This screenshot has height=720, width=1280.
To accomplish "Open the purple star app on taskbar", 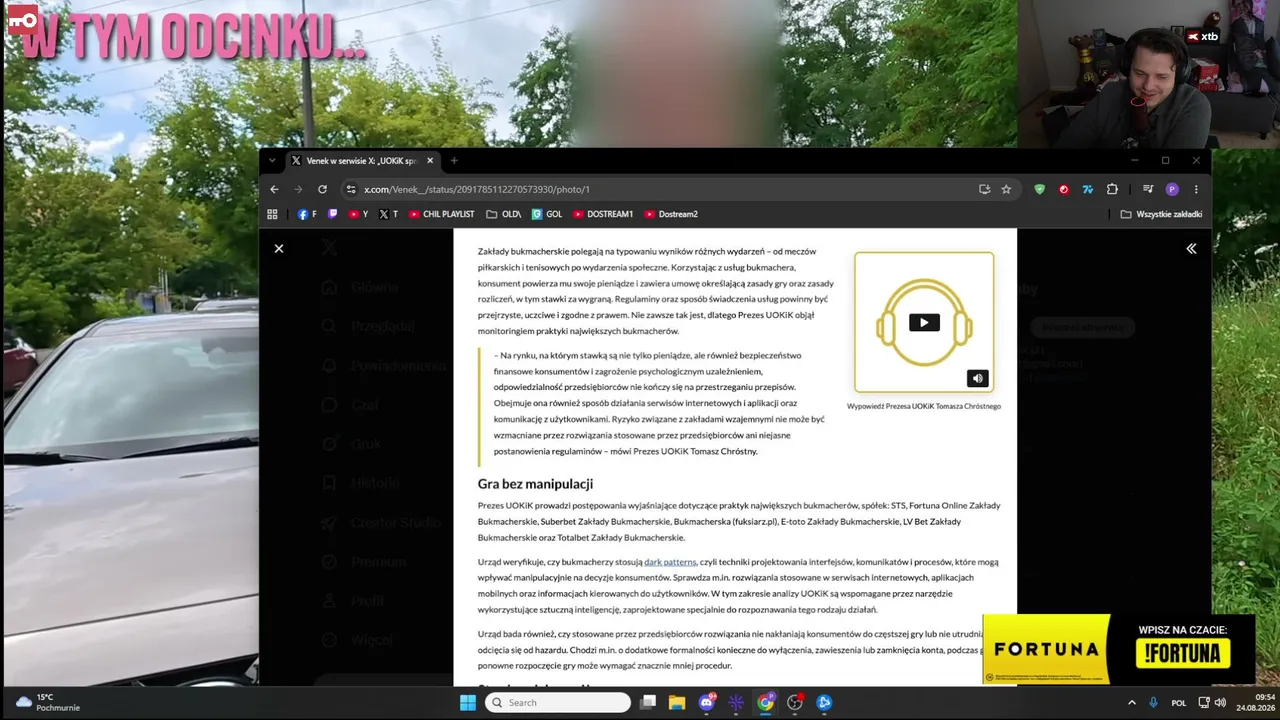I will 737,702.
